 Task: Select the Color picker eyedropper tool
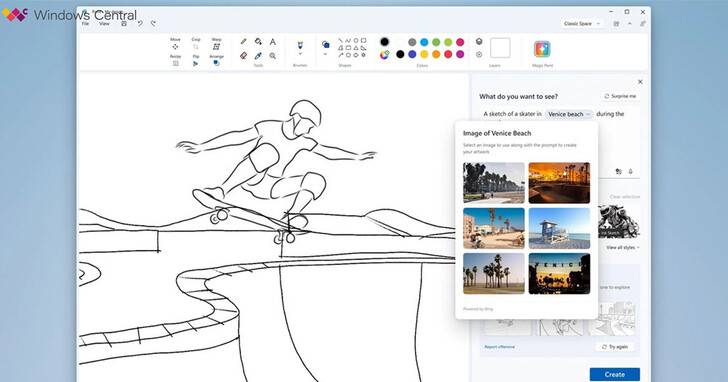258,56
